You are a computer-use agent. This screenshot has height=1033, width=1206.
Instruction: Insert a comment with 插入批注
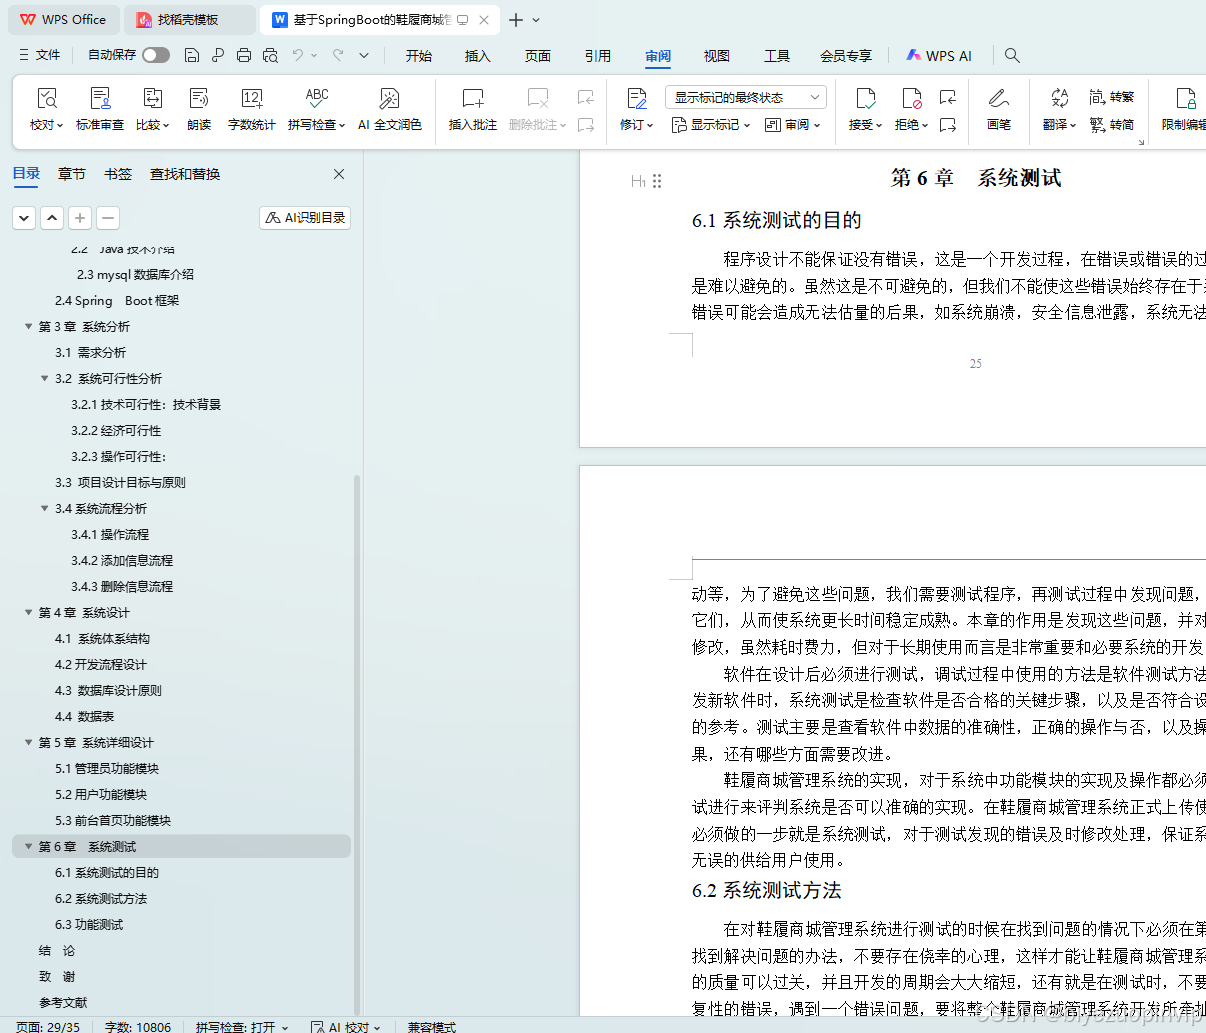coord(472,110)
